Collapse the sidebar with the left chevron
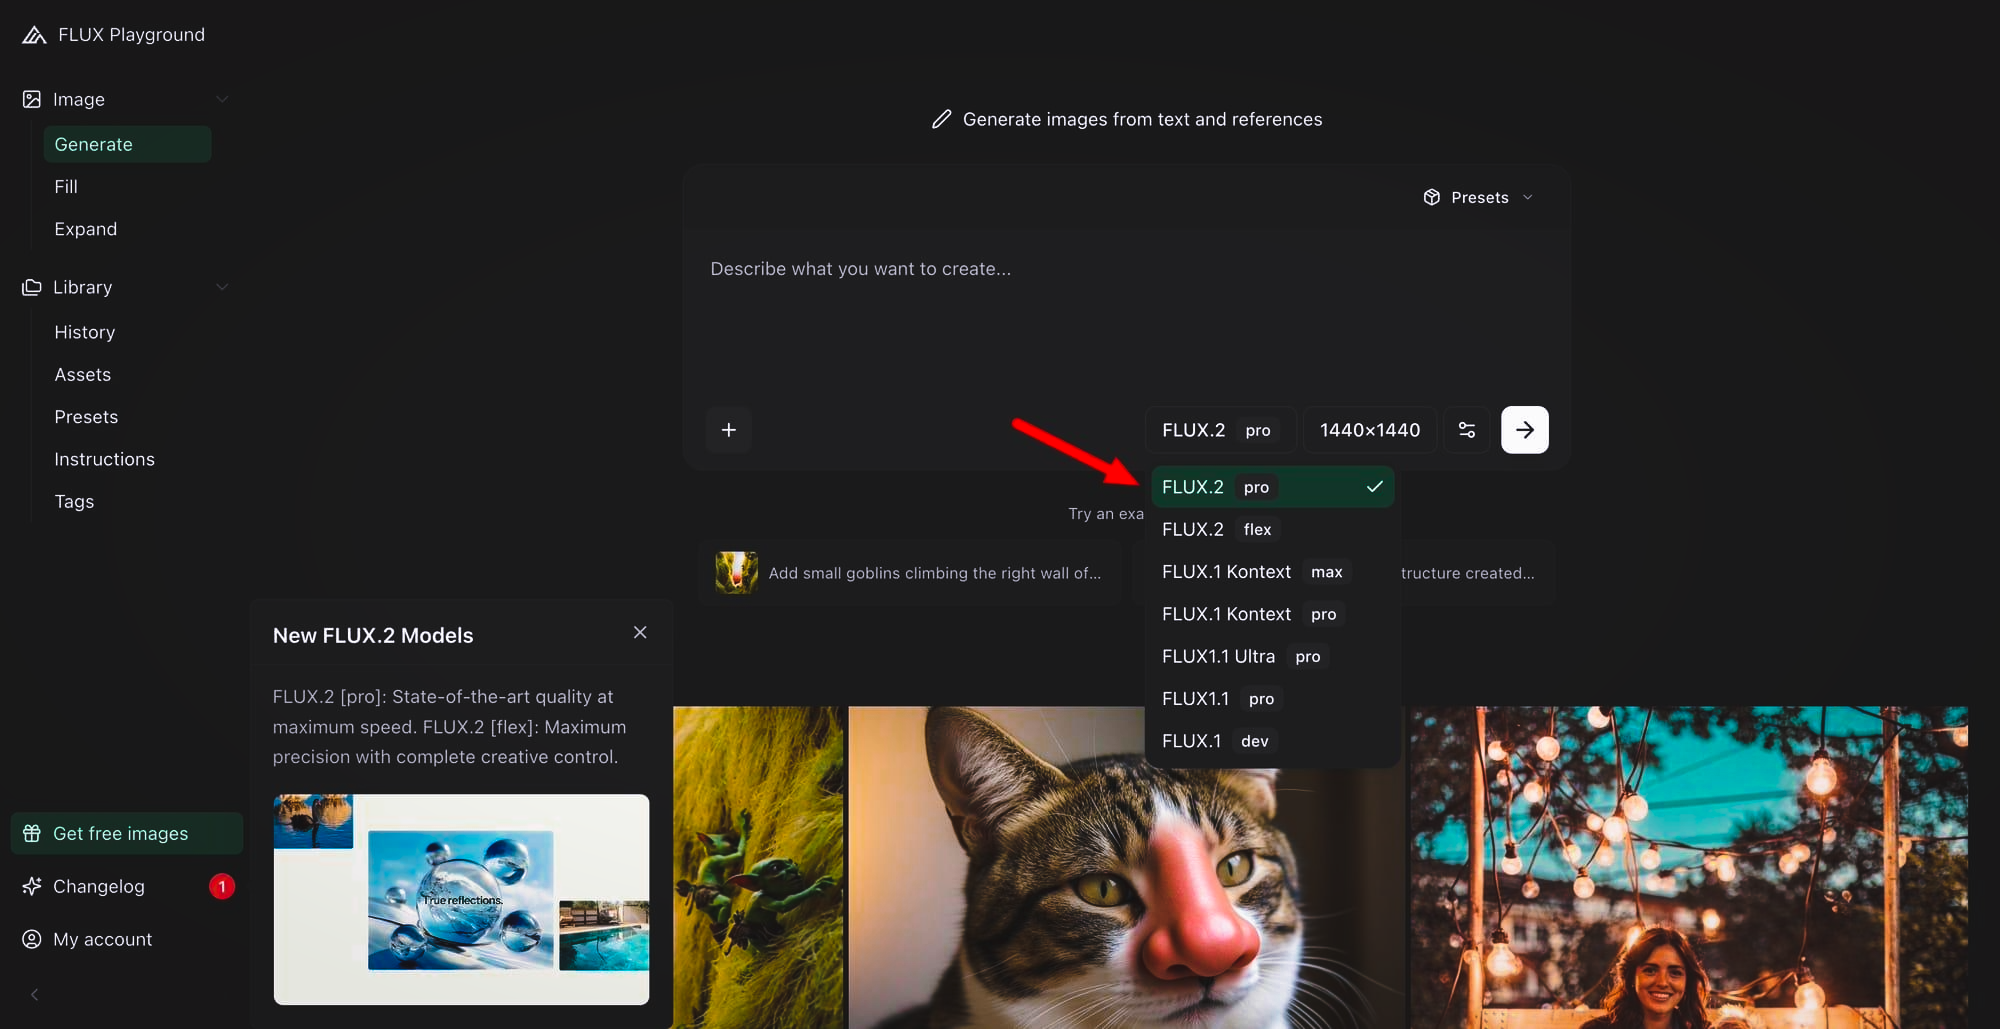 click(35, 994)
